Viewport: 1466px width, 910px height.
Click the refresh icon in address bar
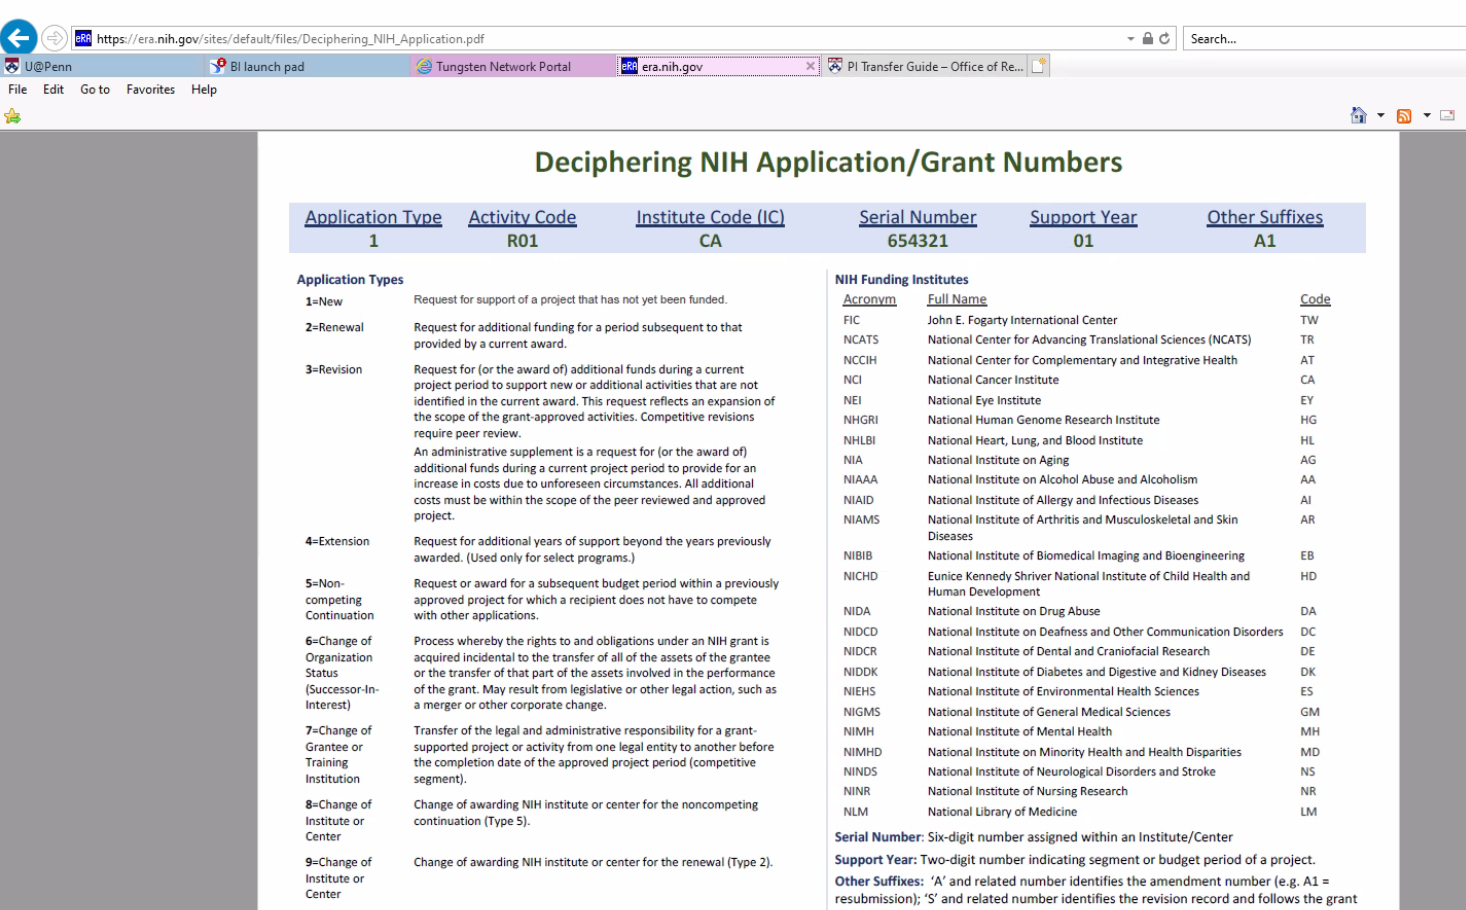1164,38
